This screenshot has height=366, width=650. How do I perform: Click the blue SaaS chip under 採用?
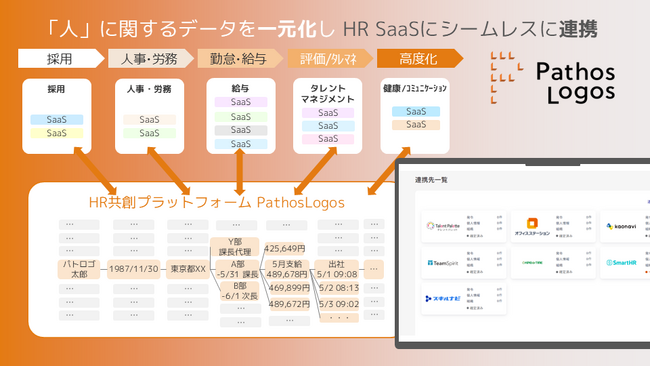(57, 119)
